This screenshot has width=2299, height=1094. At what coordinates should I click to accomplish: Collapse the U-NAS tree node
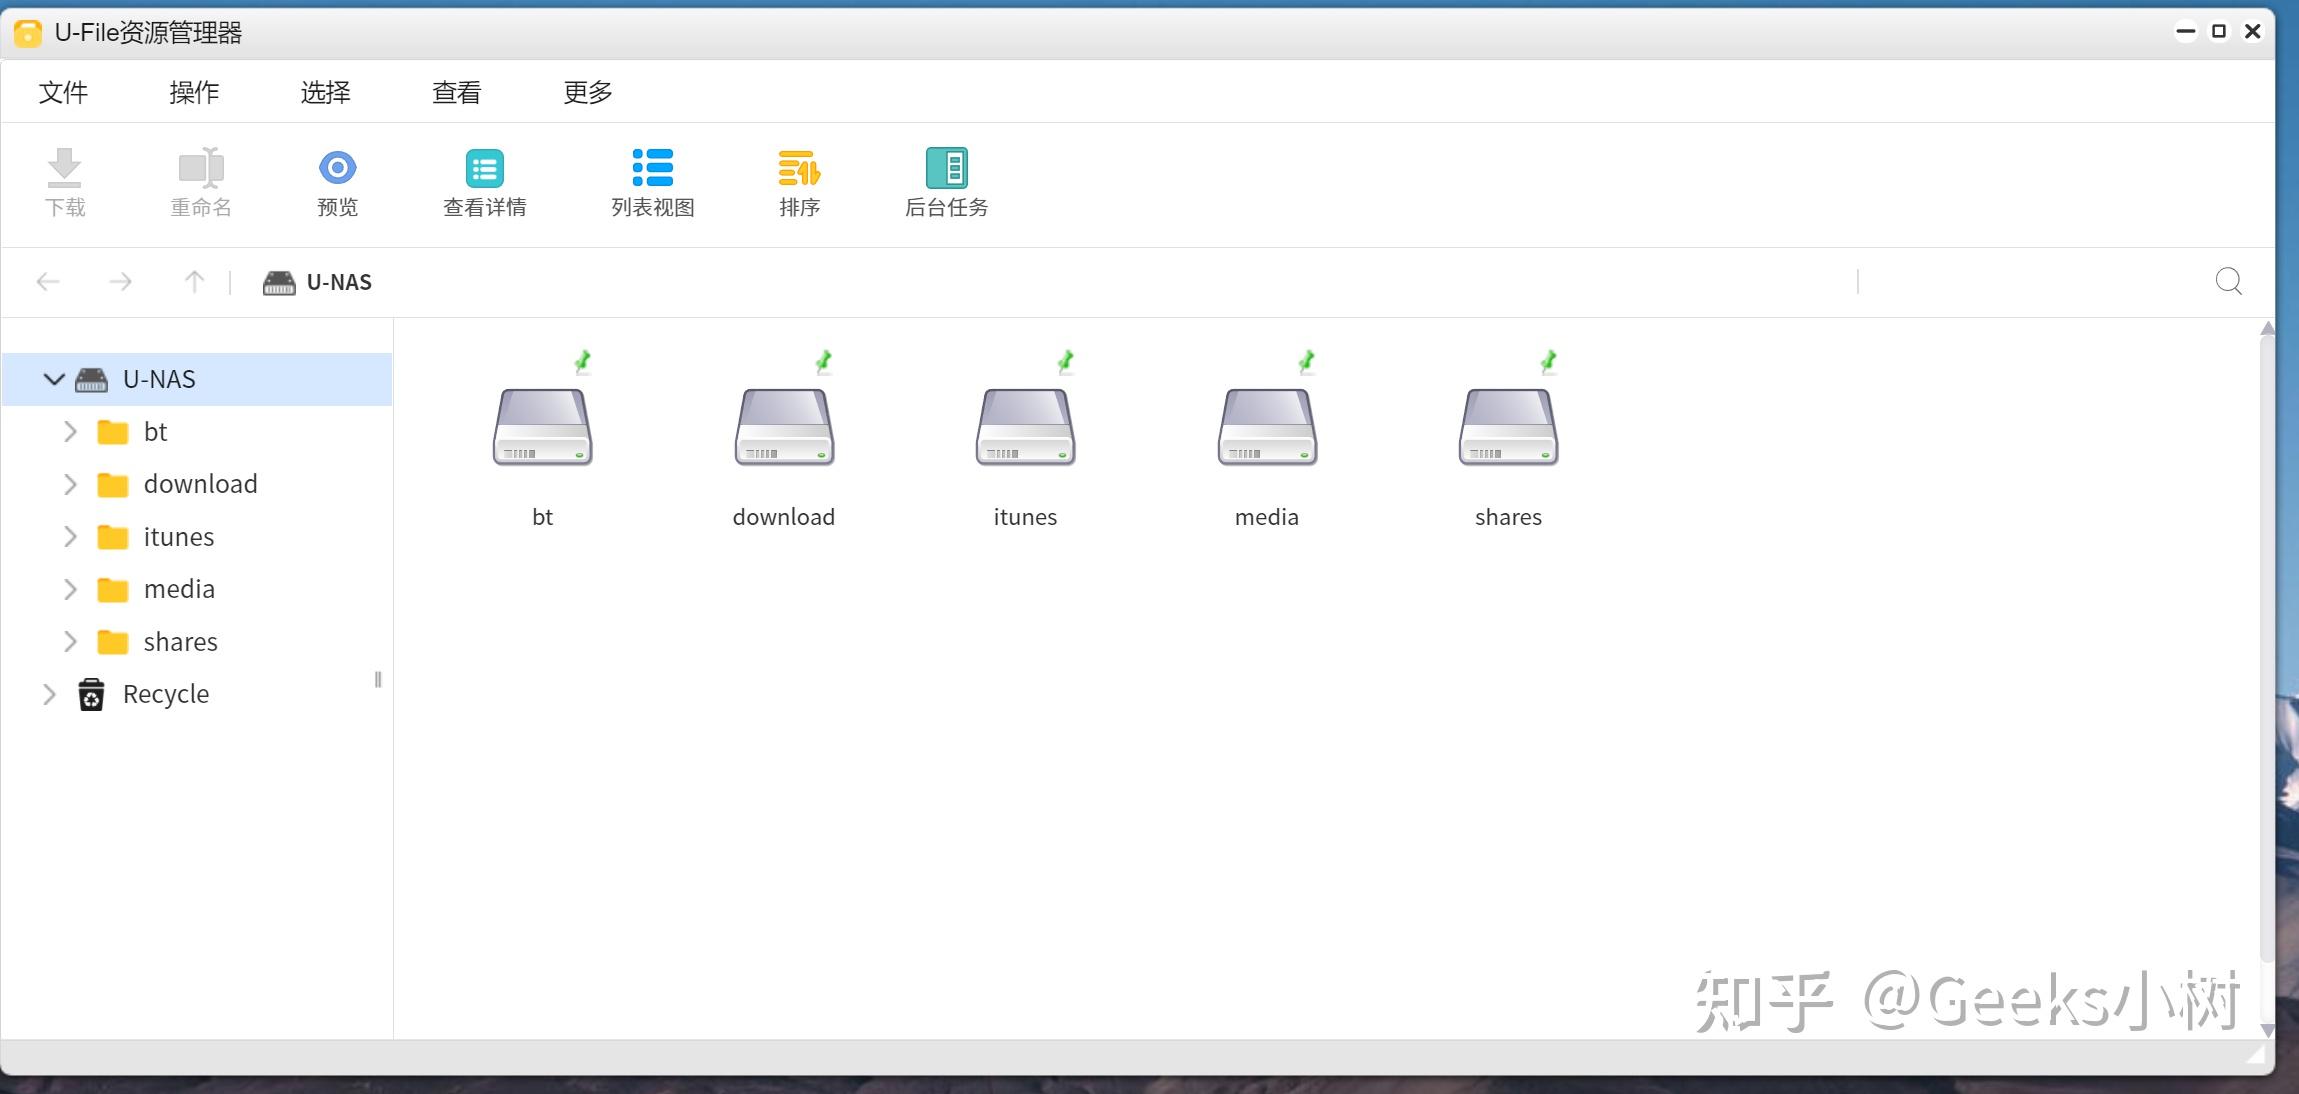click(x=54, y=379)
